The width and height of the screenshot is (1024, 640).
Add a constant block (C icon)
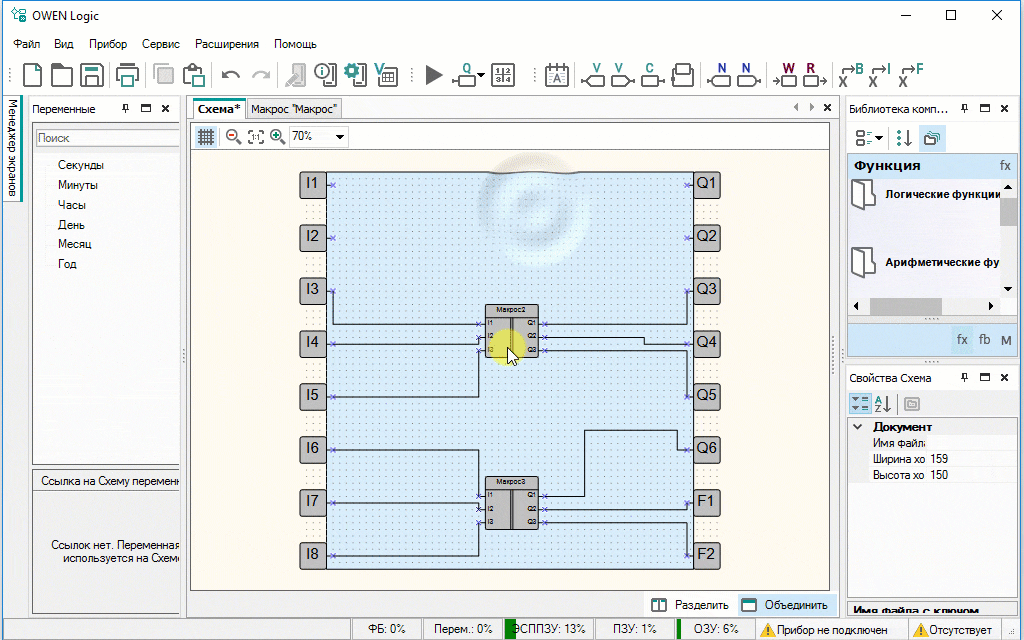(x=650, y=75)
